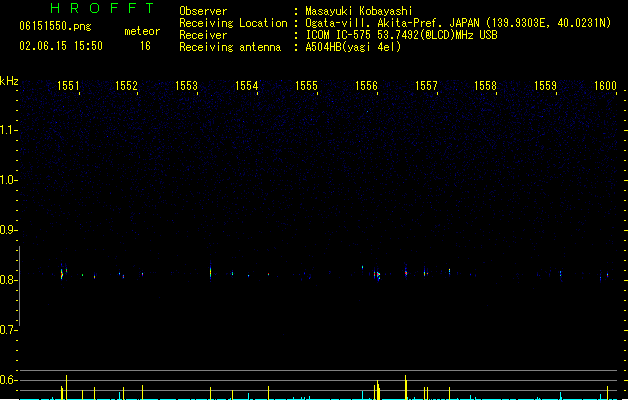Image resolution: width=629 pixels, height=400 pixels.
Task: Click the Ogata-vill. Akita-Pref. JAPAN location text
Action: pos(458,23)
